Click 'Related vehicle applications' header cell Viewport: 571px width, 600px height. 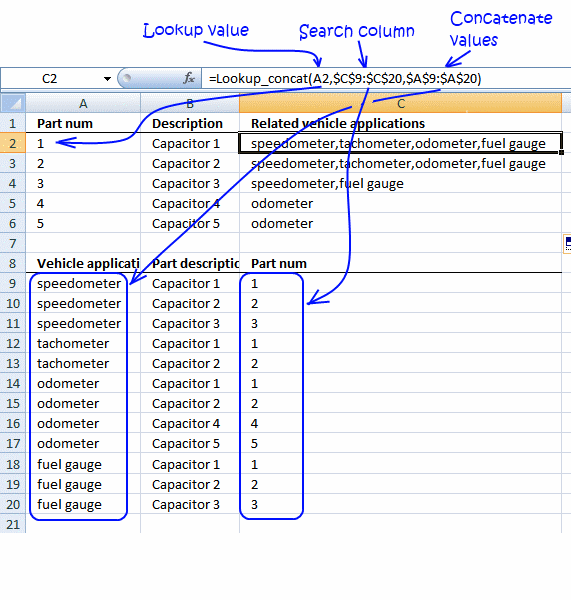(401, 124)
